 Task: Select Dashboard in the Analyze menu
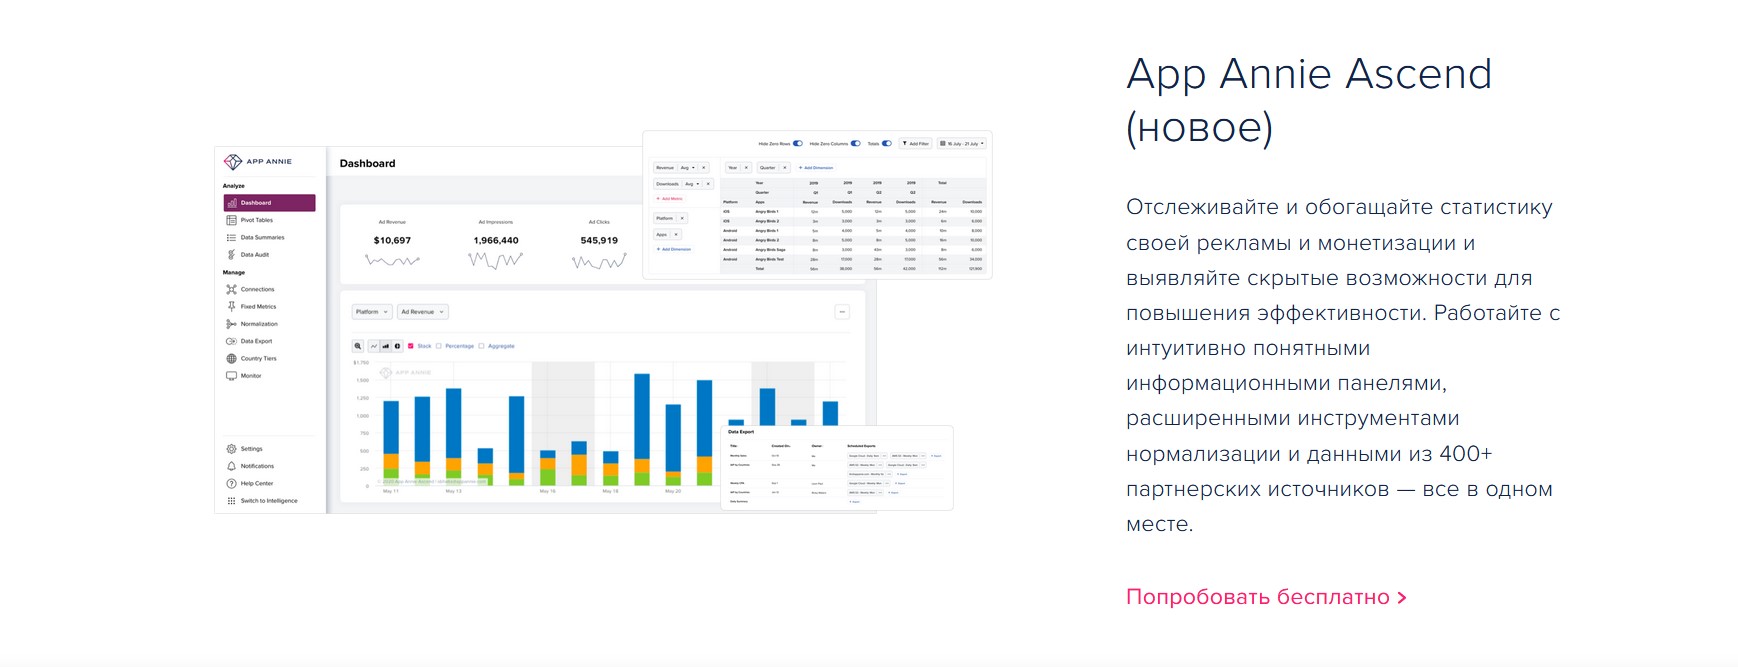269,203
